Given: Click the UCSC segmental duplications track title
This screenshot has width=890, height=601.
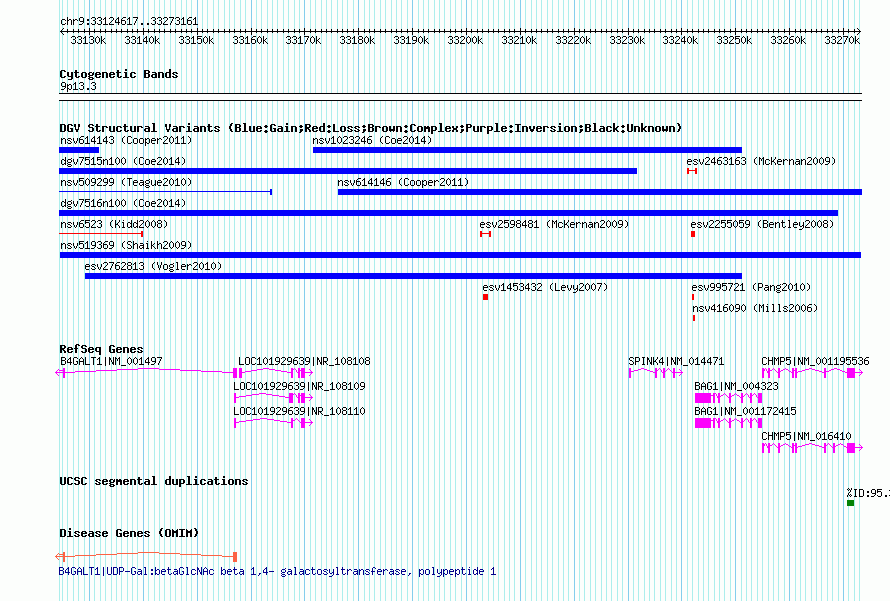Looking at the screenshot, I should coord(154,481).
